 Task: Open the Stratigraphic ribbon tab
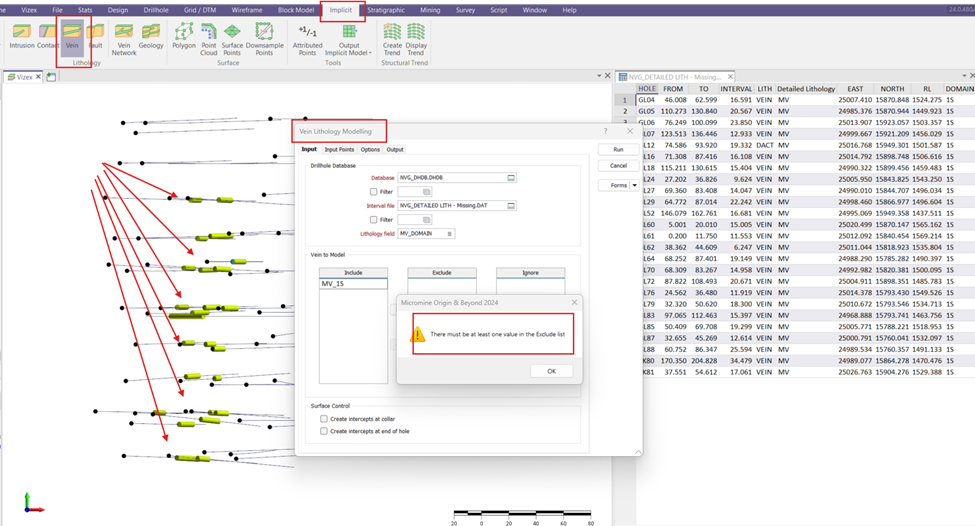pos(388,10)
